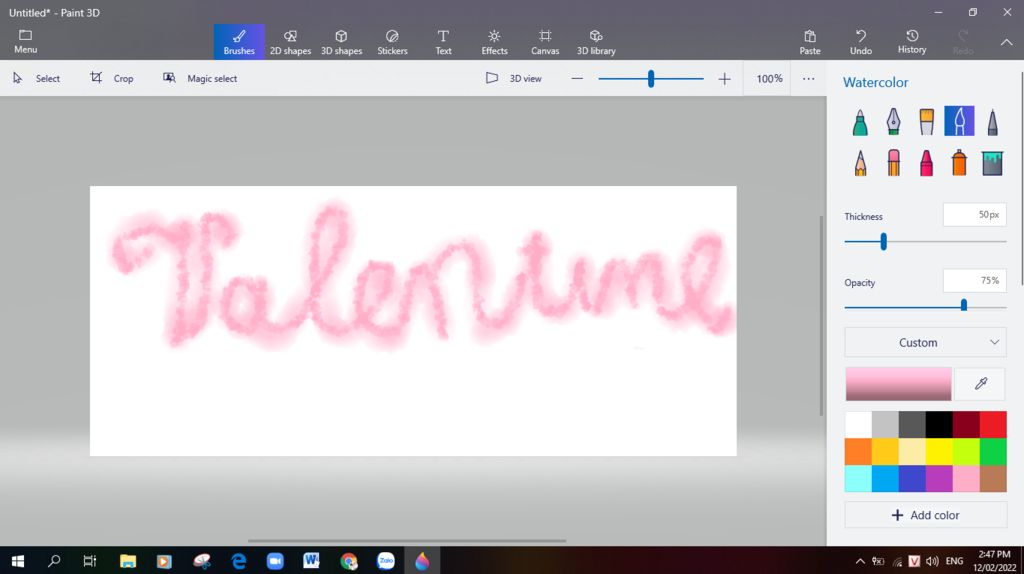1024x574 pixels.
Task: Pick the bright red color swatch
Action: pos(993,424)
